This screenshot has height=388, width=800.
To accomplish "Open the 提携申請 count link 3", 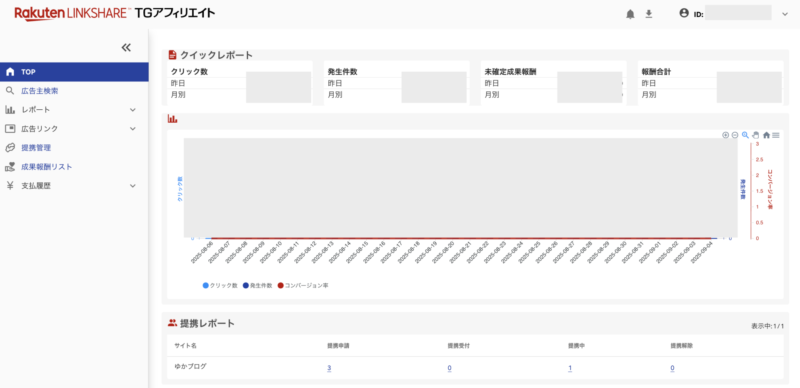I will click(329, 368).
